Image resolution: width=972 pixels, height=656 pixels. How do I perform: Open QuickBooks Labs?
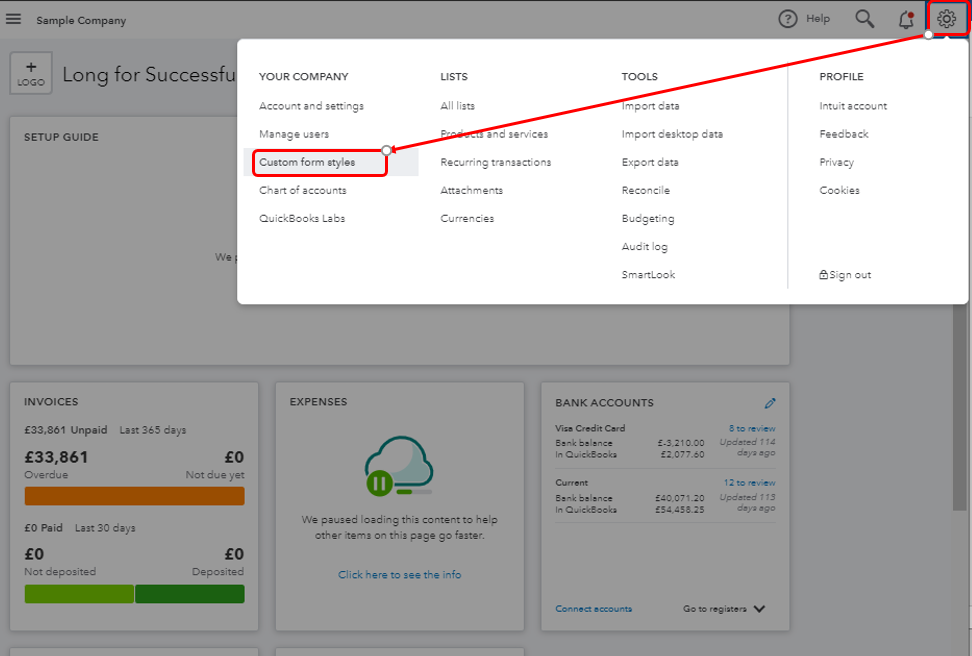click(302, 218)
